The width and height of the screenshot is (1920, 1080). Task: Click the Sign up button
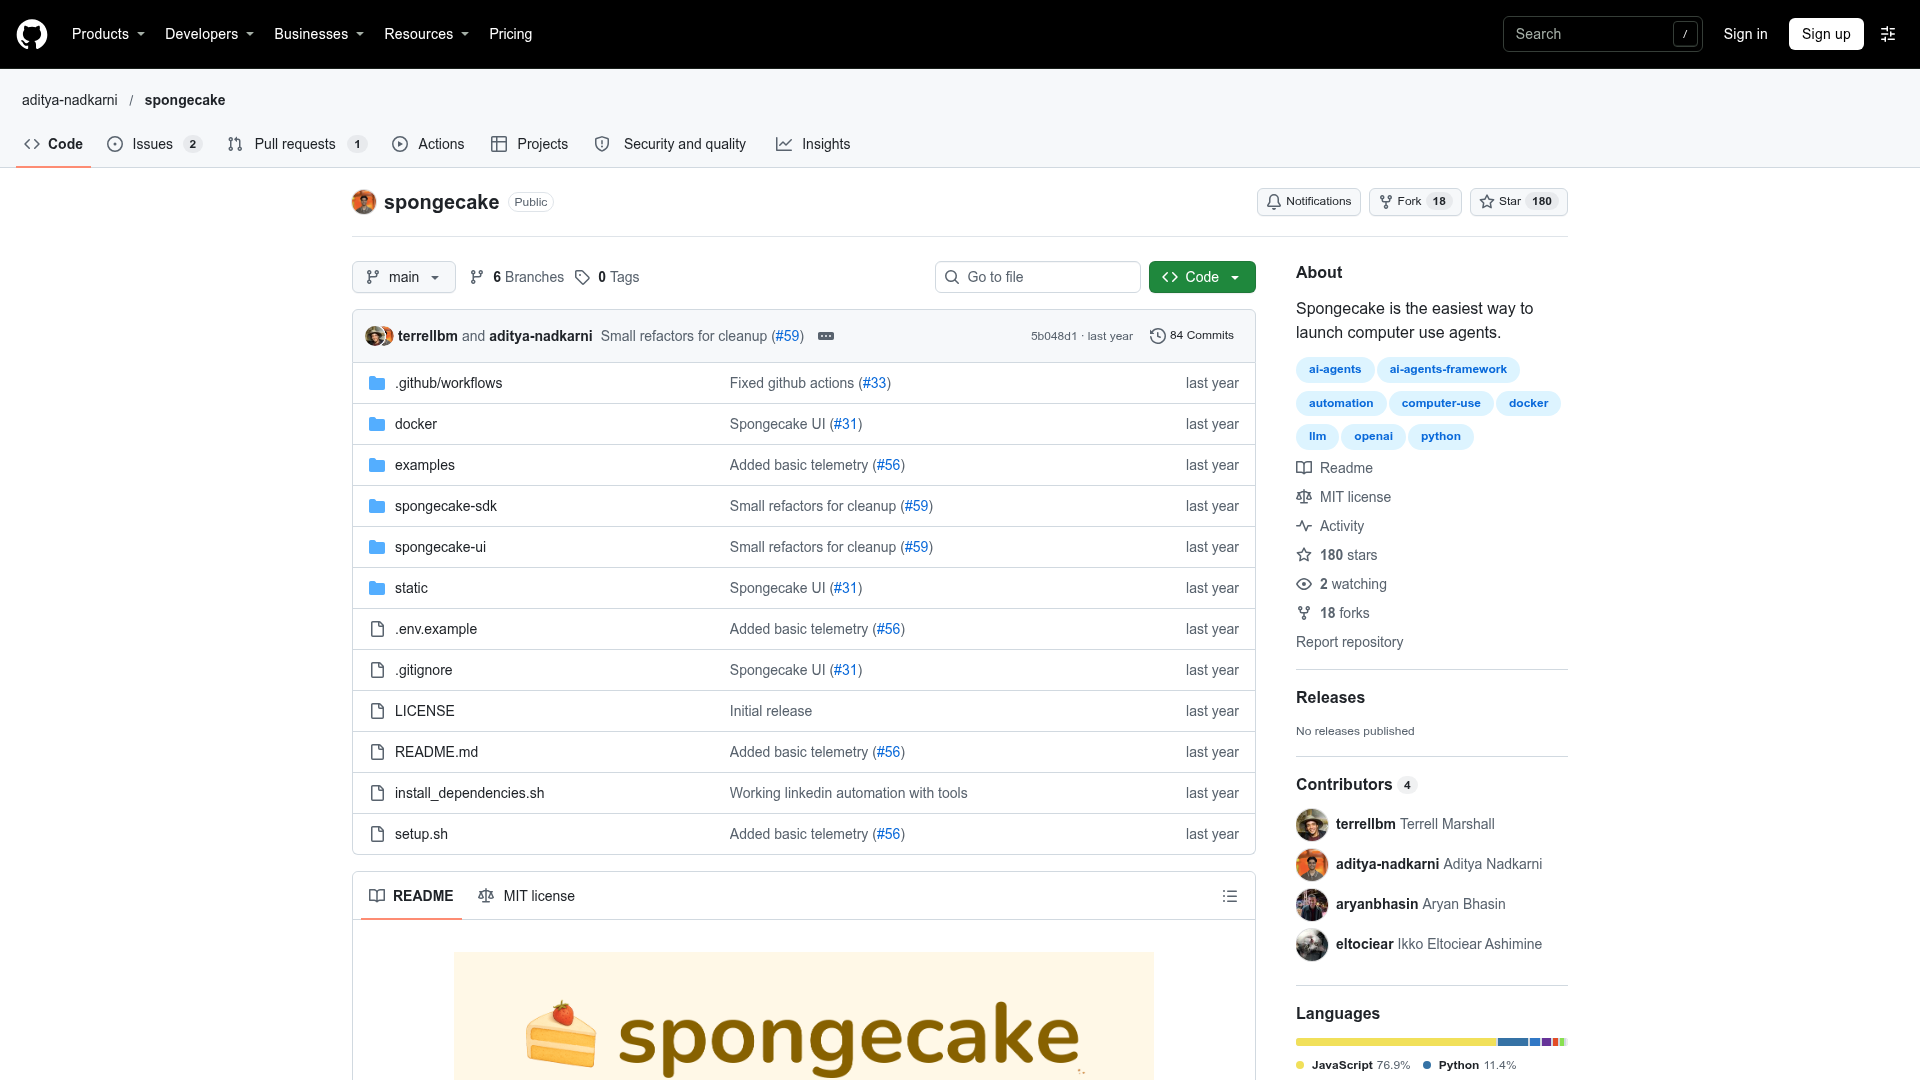[1826, 34]
